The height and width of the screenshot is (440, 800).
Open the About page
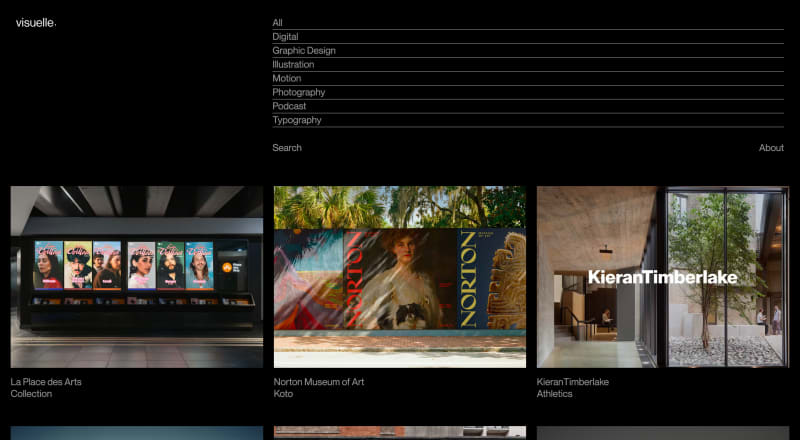coord(771,148)
